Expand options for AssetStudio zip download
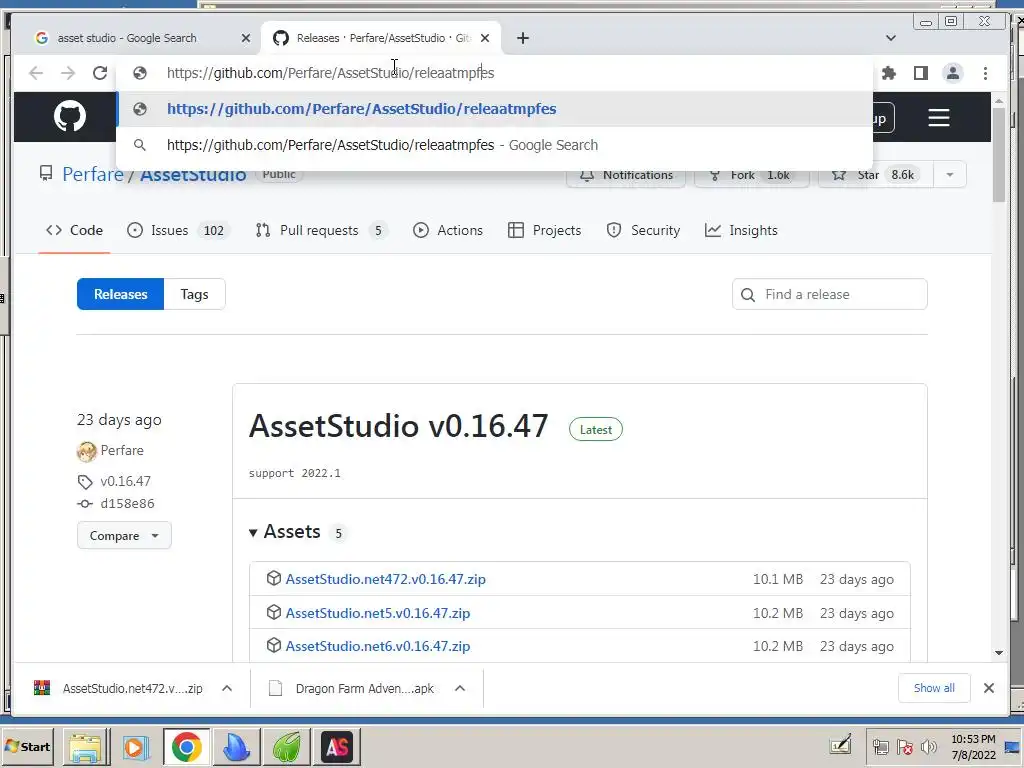Viewport: 1024px width, 768px height. click(227, 688)
